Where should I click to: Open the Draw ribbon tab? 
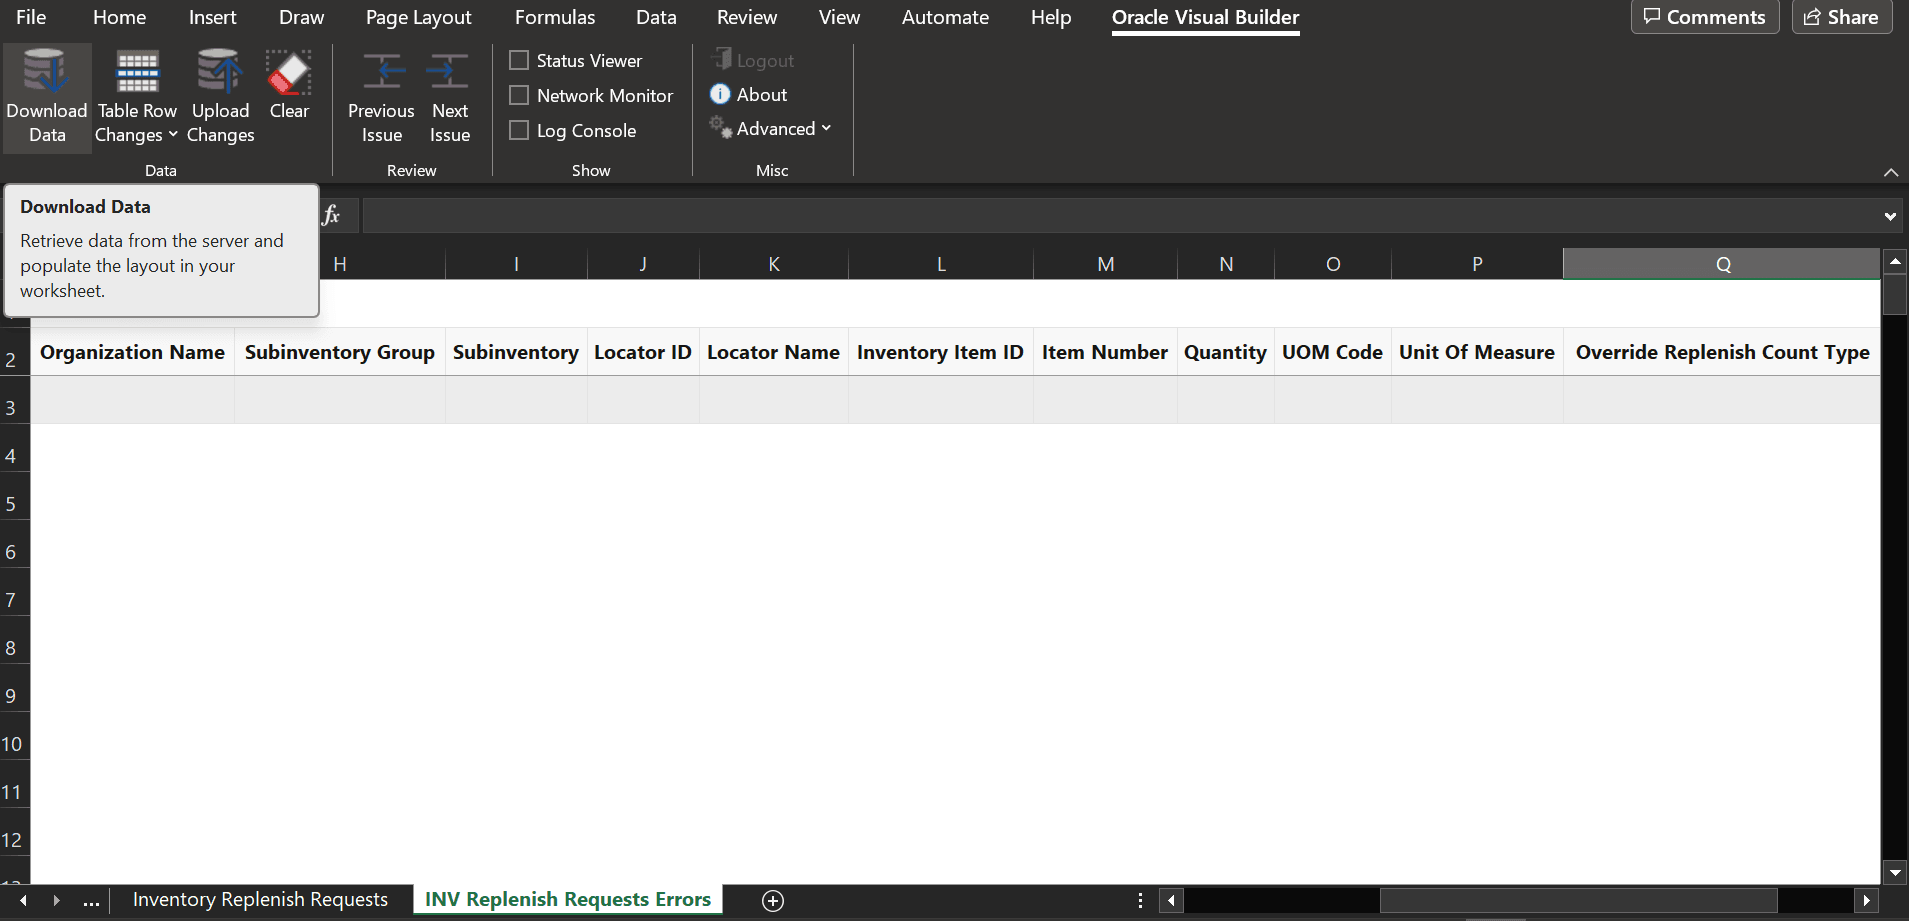(x=301, y=17)
